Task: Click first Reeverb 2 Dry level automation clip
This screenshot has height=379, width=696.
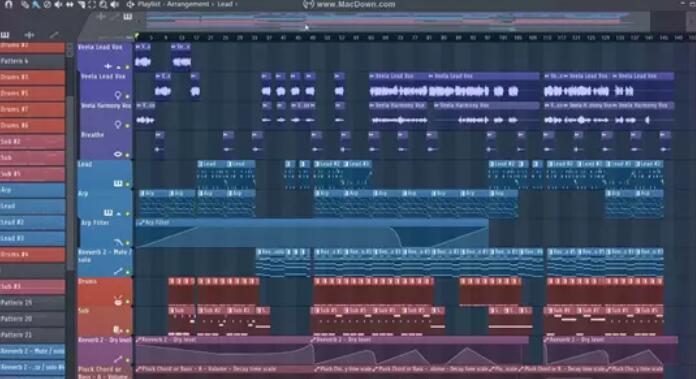Action: pos(224,350)
